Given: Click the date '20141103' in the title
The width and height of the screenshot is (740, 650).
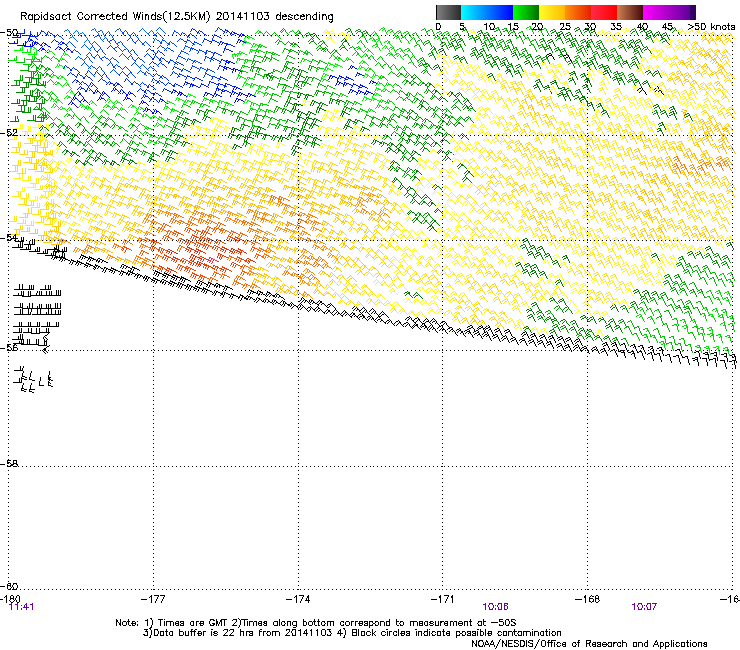Looking at the screenshot, I should [x=243, y=17].
